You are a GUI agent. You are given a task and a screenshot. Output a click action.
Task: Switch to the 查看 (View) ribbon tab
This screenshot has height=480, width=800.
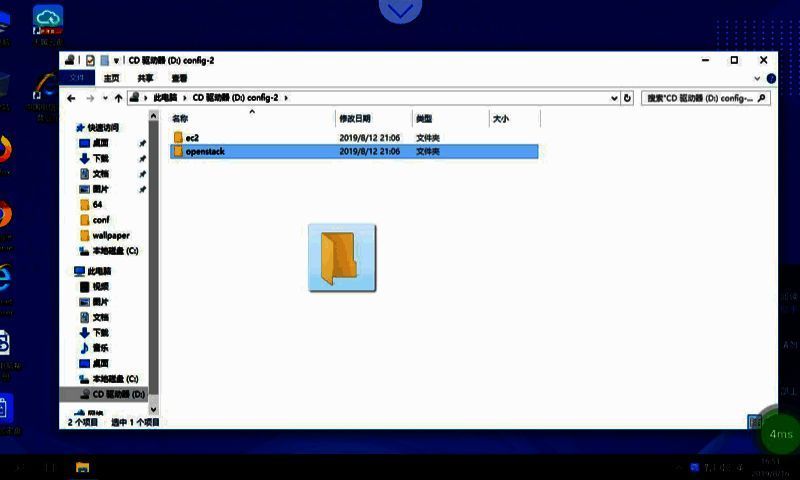pyautogui.click(x=179, y=77)
